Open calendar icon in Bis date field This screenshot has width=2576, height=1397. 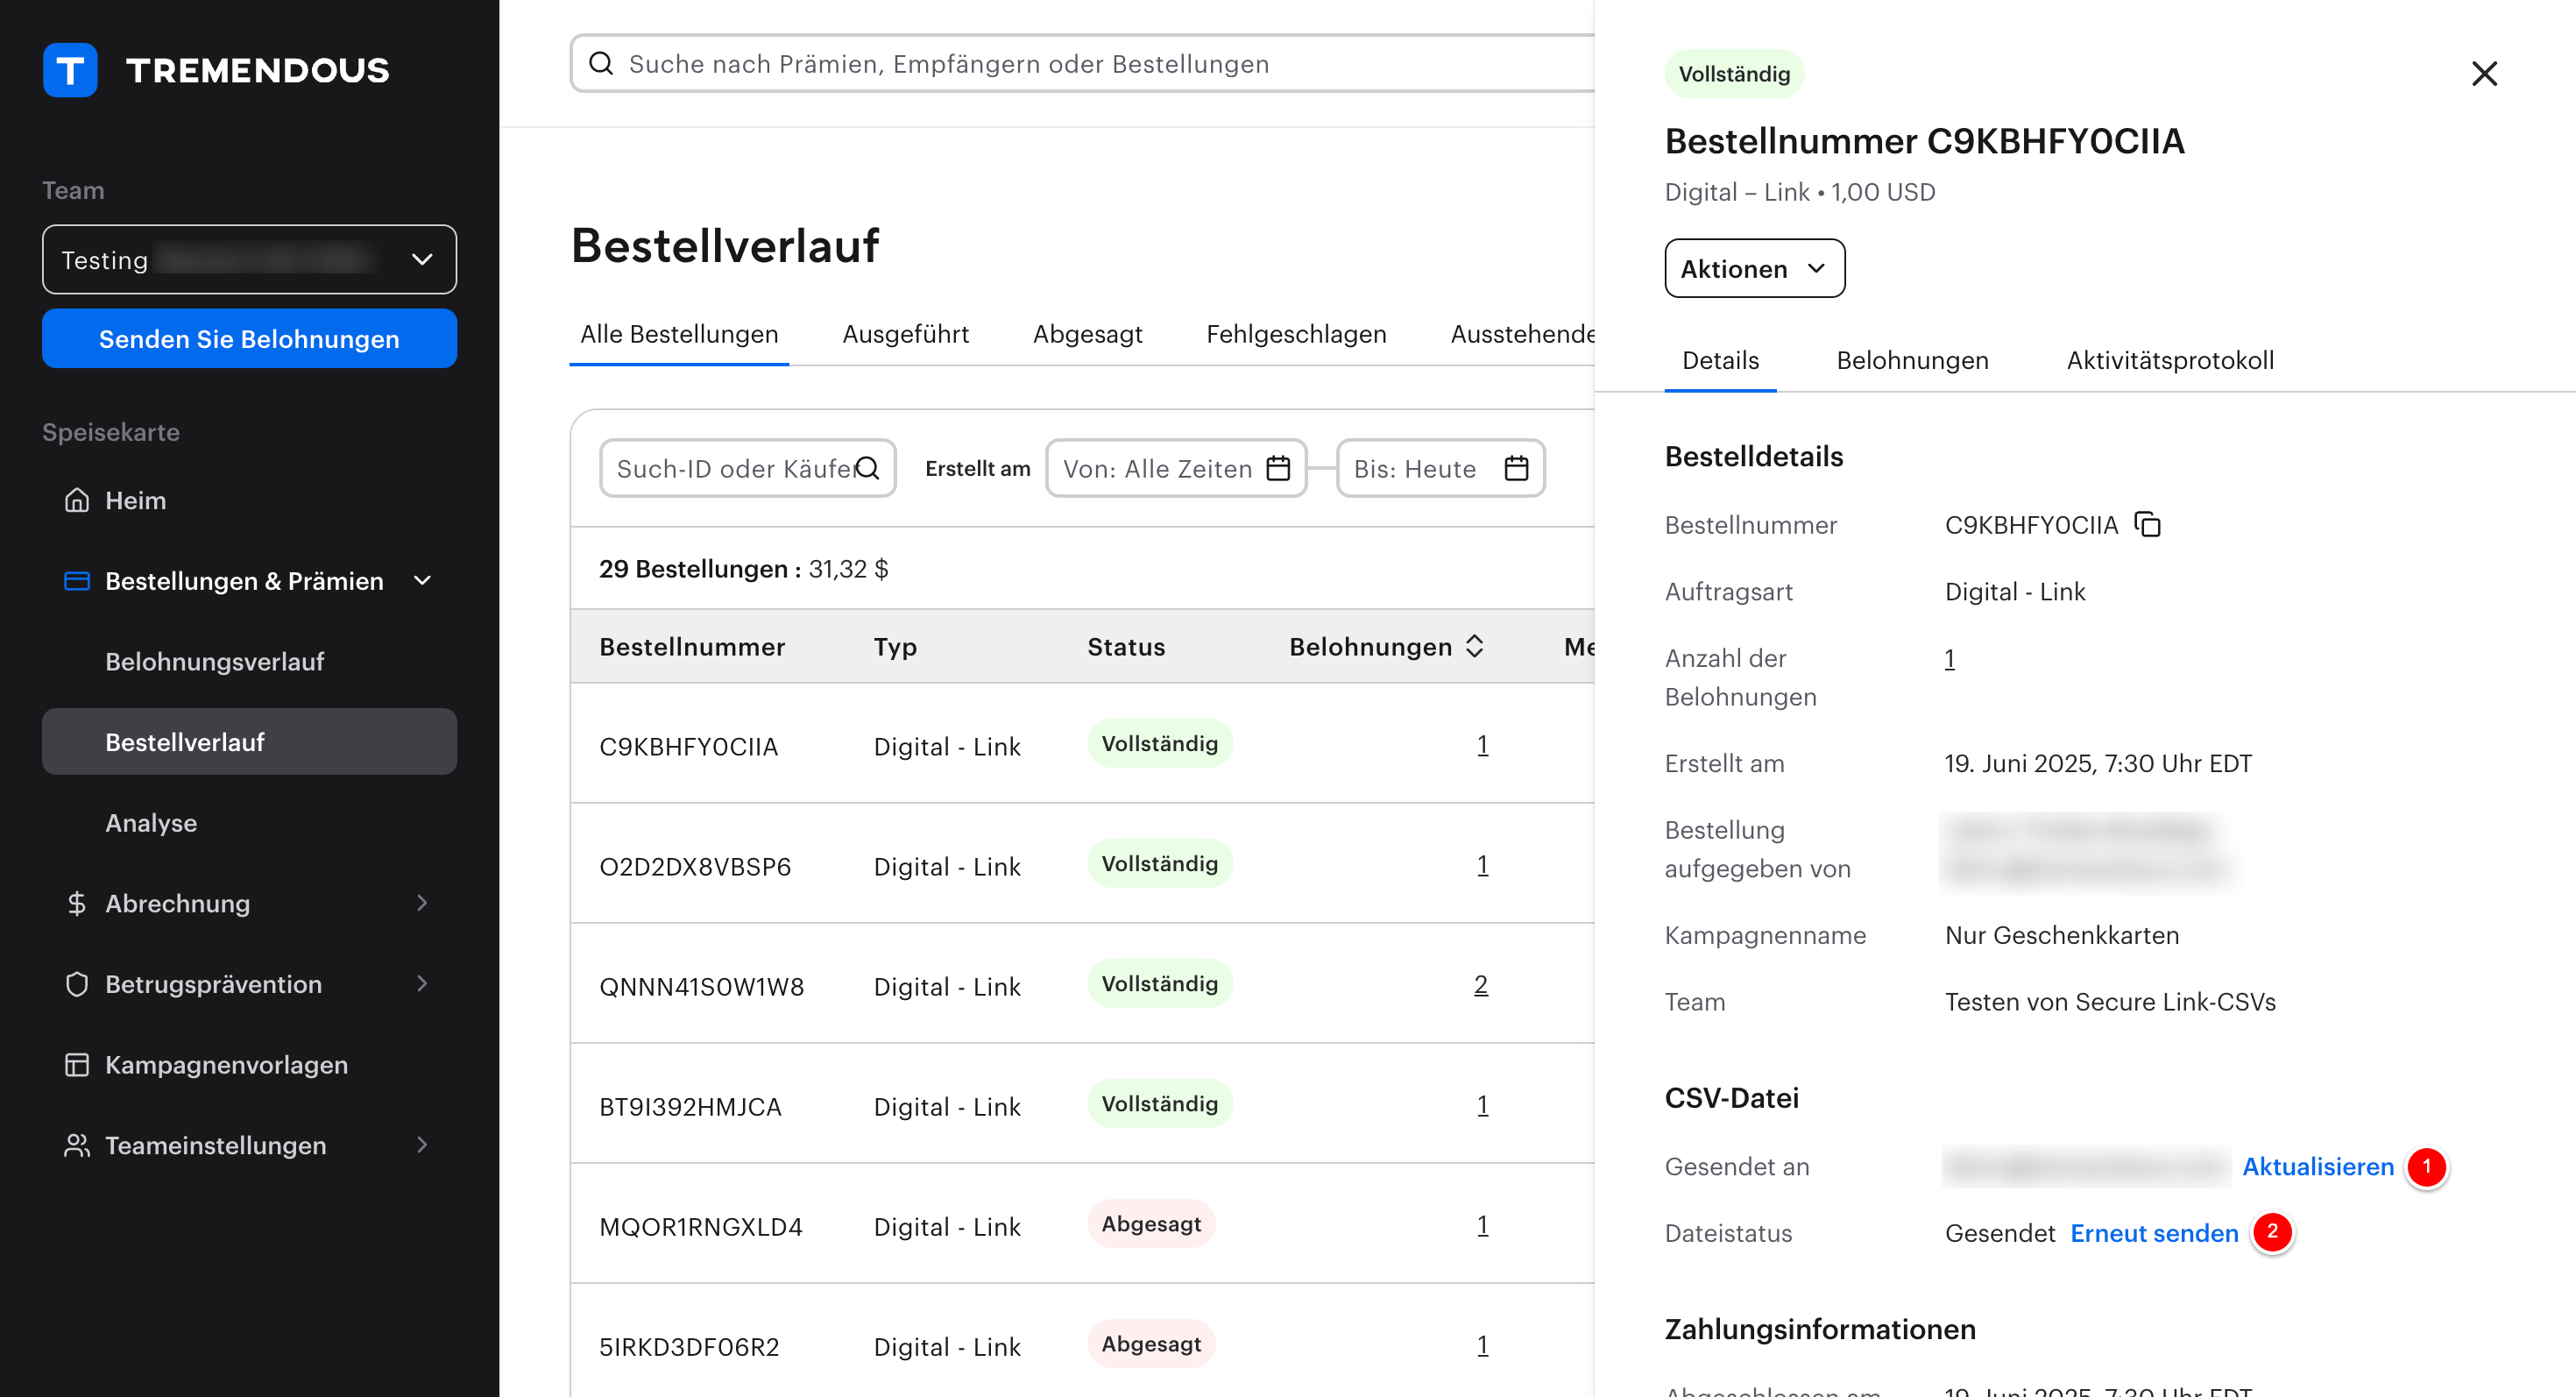pyautogui.click(x=1515, y=468)
